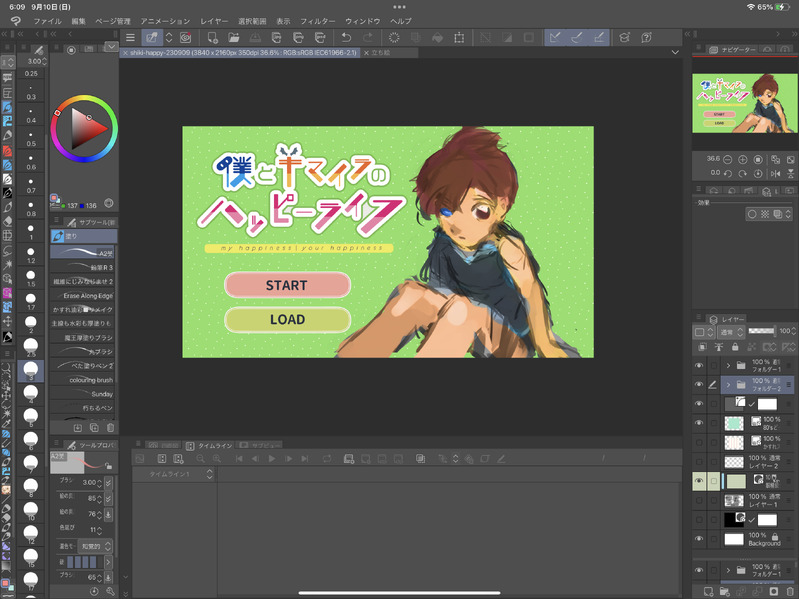
Task: Select the frame border tool icon
Action: coord(8,93)
